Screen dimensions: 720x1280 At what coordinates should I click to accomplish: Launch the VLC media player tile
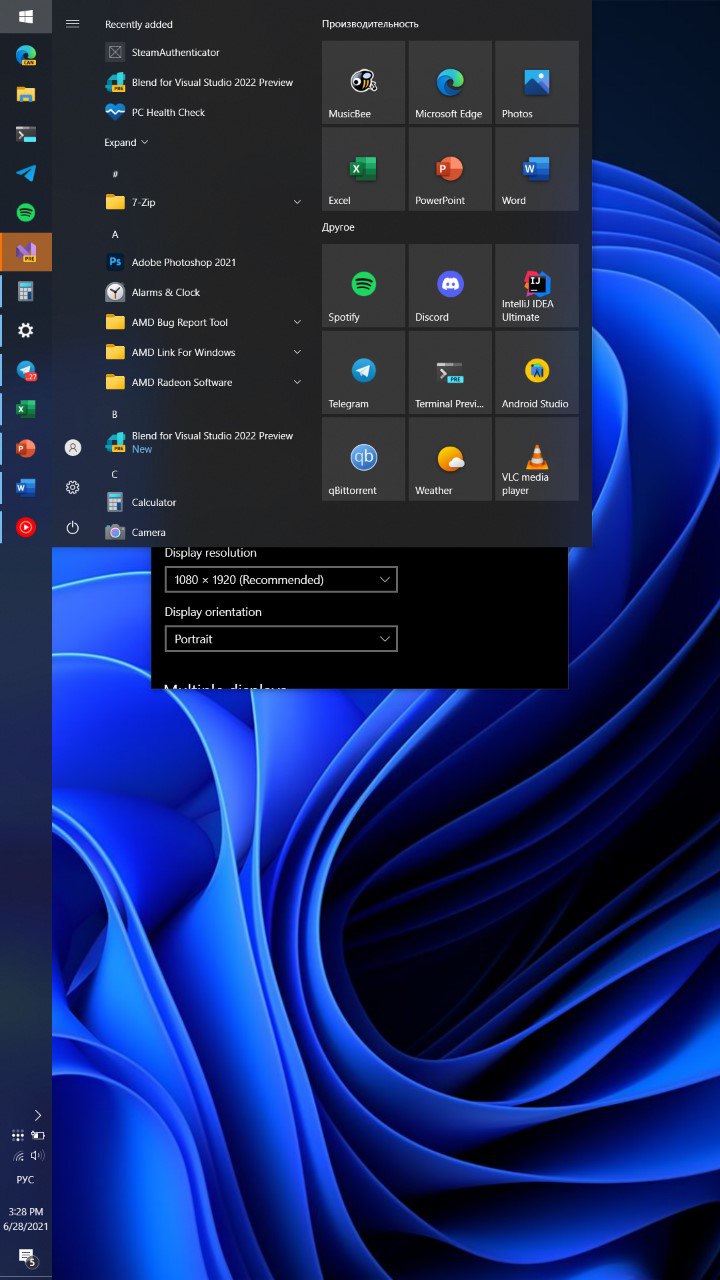[537, 459]
